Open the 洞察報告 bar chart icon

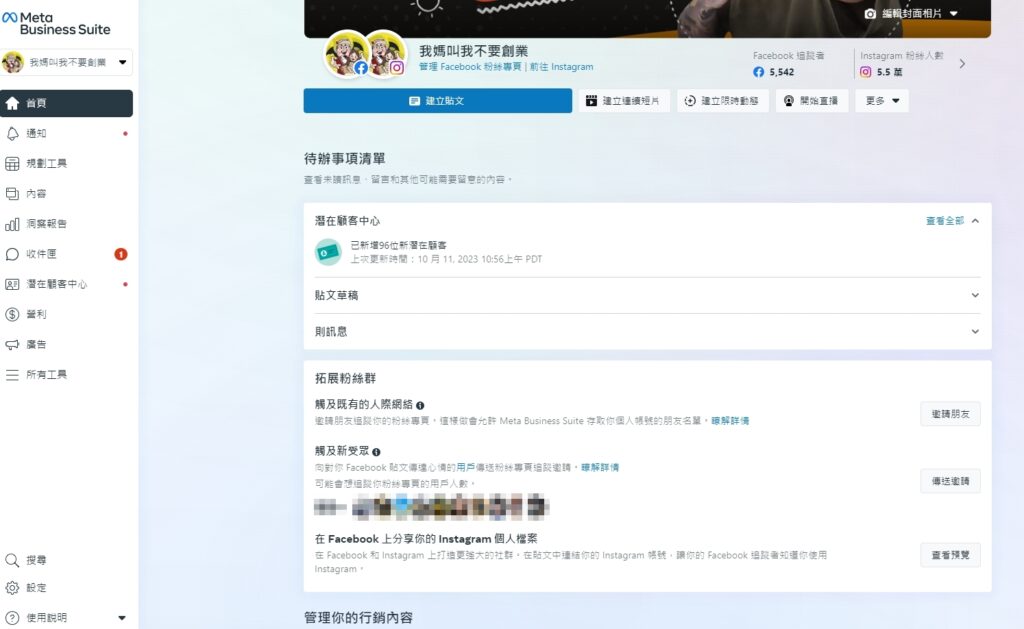click(12, 224)
